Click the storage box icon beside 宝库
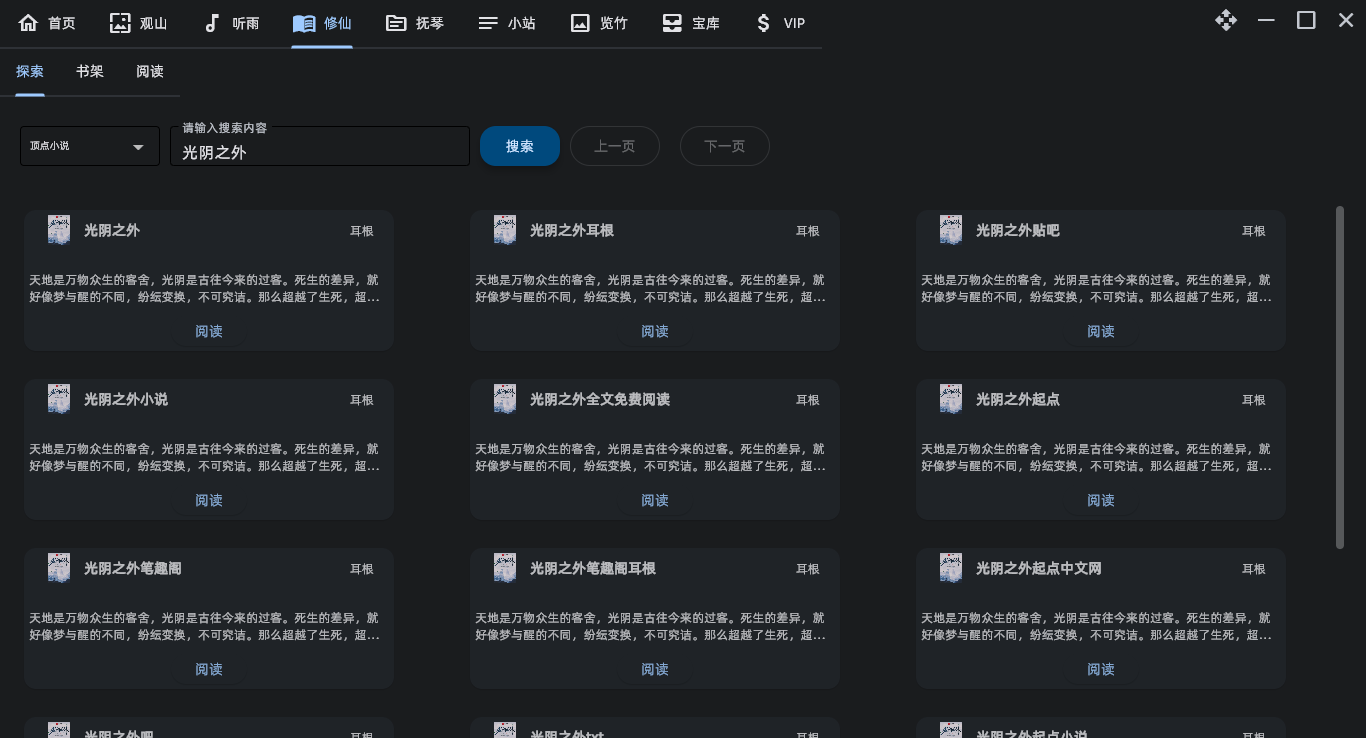This screenshot has width=1366, height=738. tap(672, 23)
